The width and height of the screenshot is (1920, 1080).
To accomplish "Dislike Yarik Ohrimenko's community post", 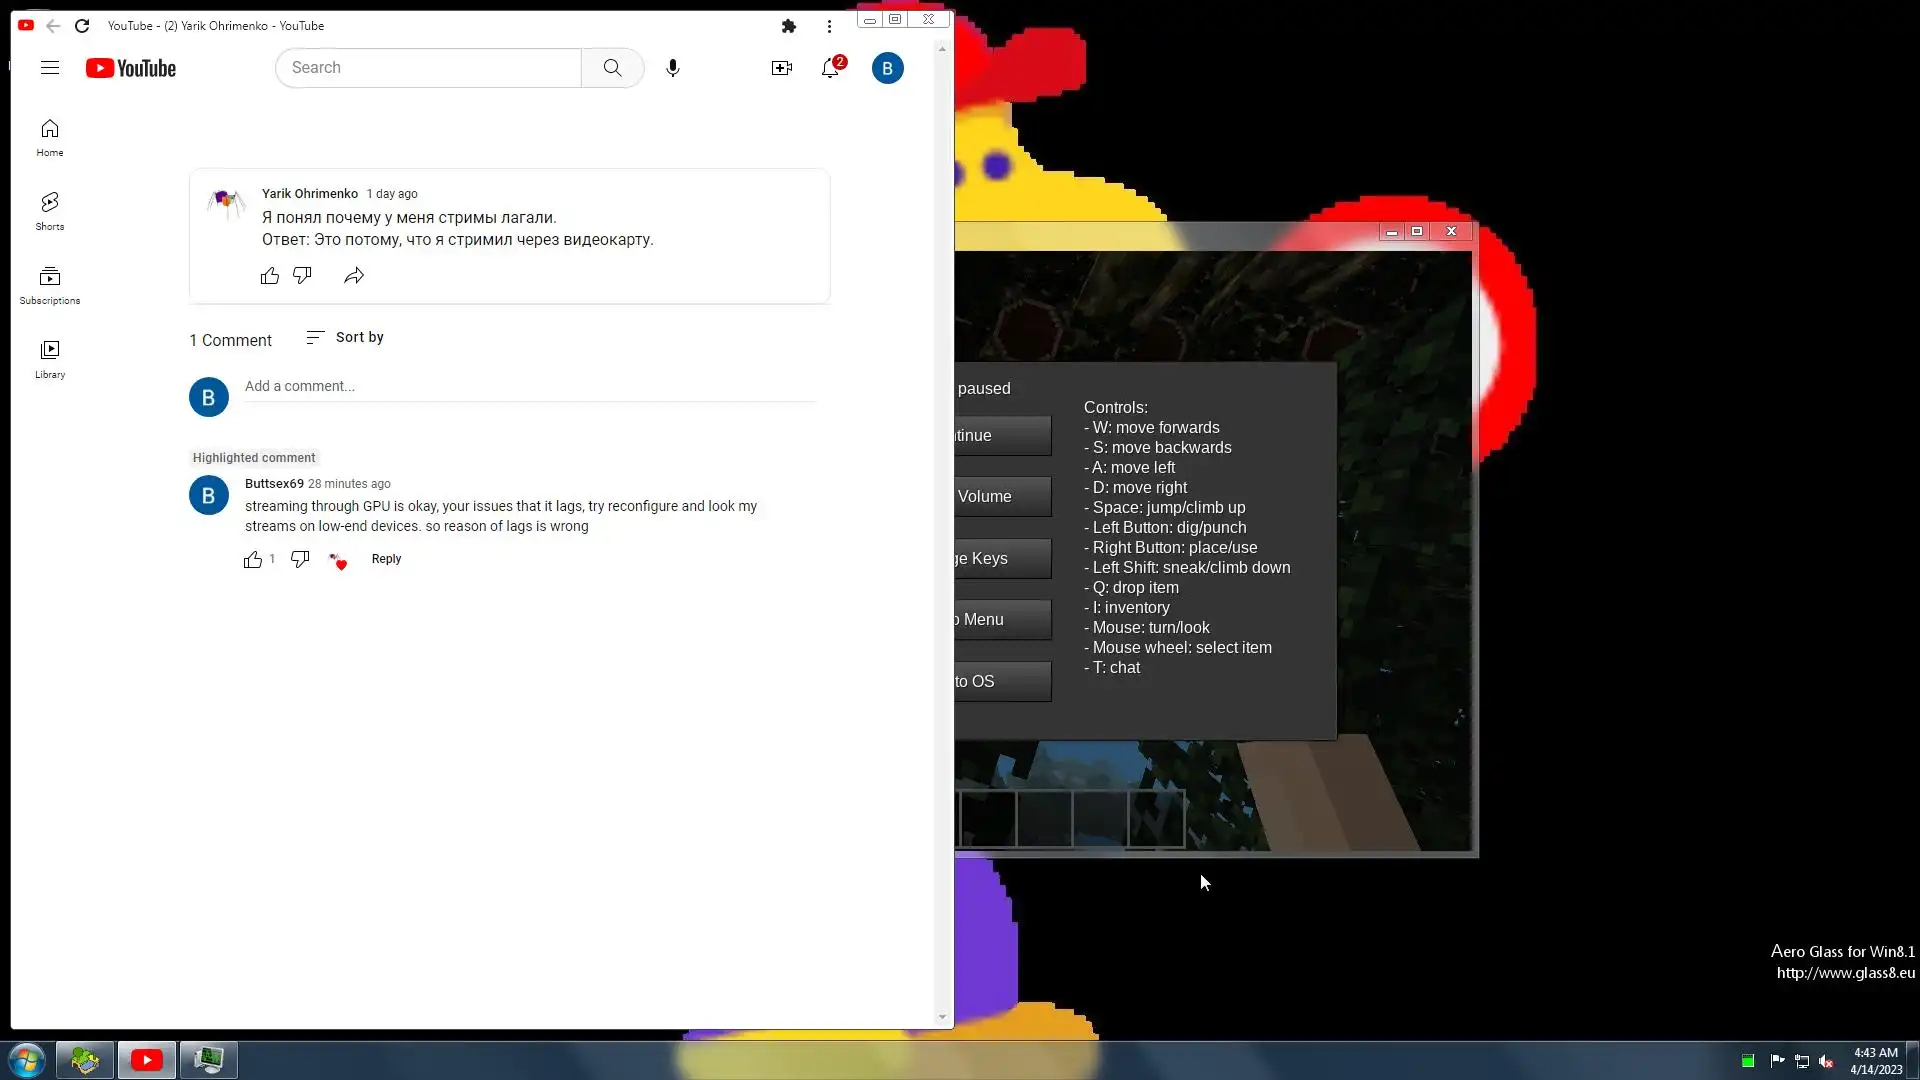I will coord(302,275).
